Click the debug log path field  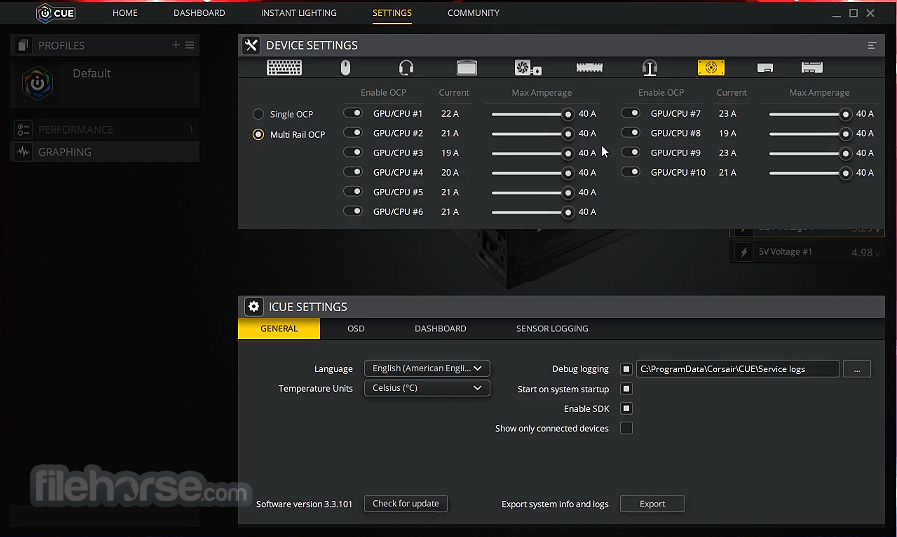737,369
